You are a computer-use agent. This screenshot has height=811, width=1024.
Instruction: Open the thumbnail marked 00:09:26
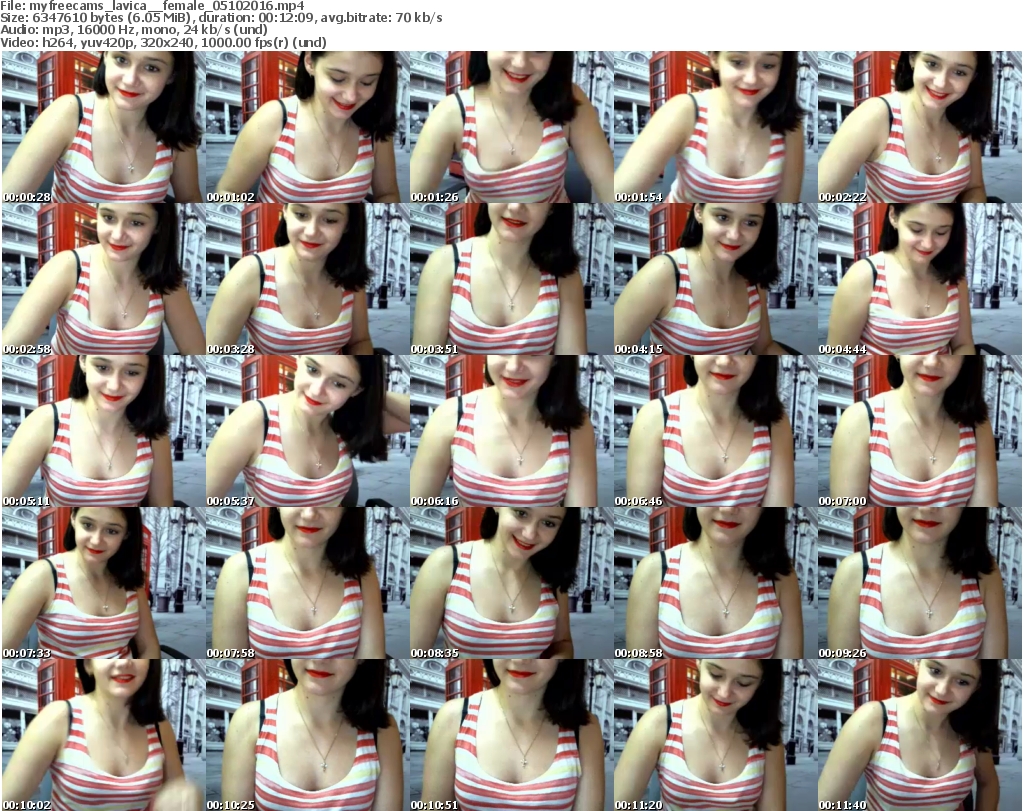[x=918, y=583]
